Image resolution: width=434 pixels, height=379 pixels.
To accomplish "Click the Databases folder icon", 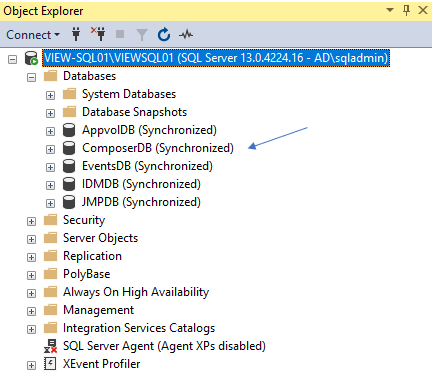I will [x=50, y=76].
